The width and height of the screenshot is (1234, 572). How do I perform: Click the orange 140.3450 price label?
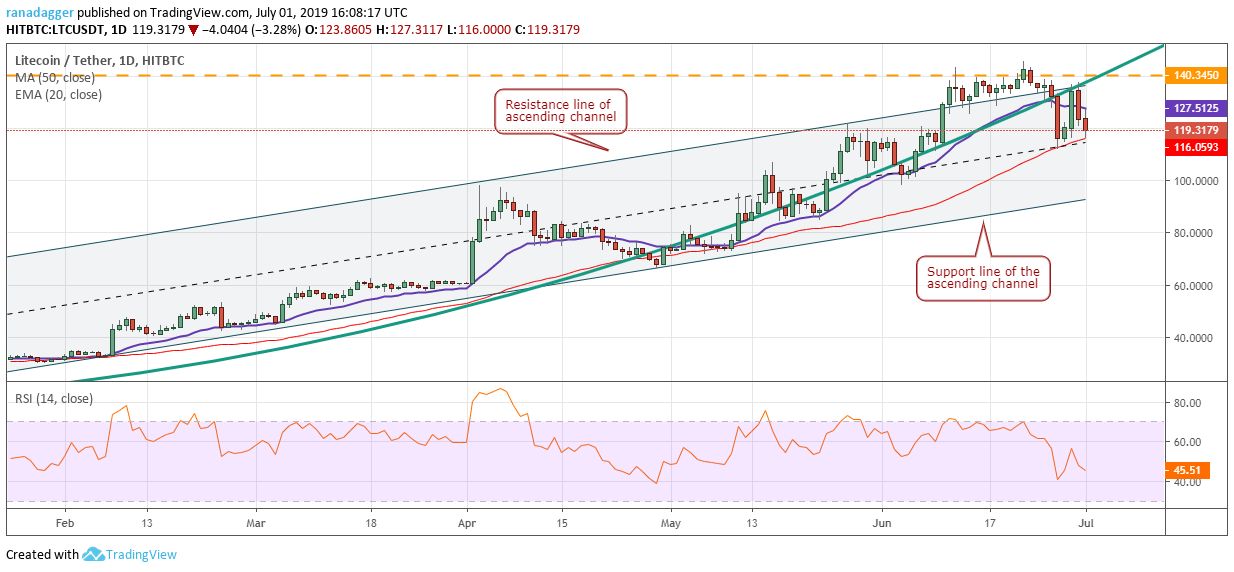pyautogui.click(x=1199, y=75)
